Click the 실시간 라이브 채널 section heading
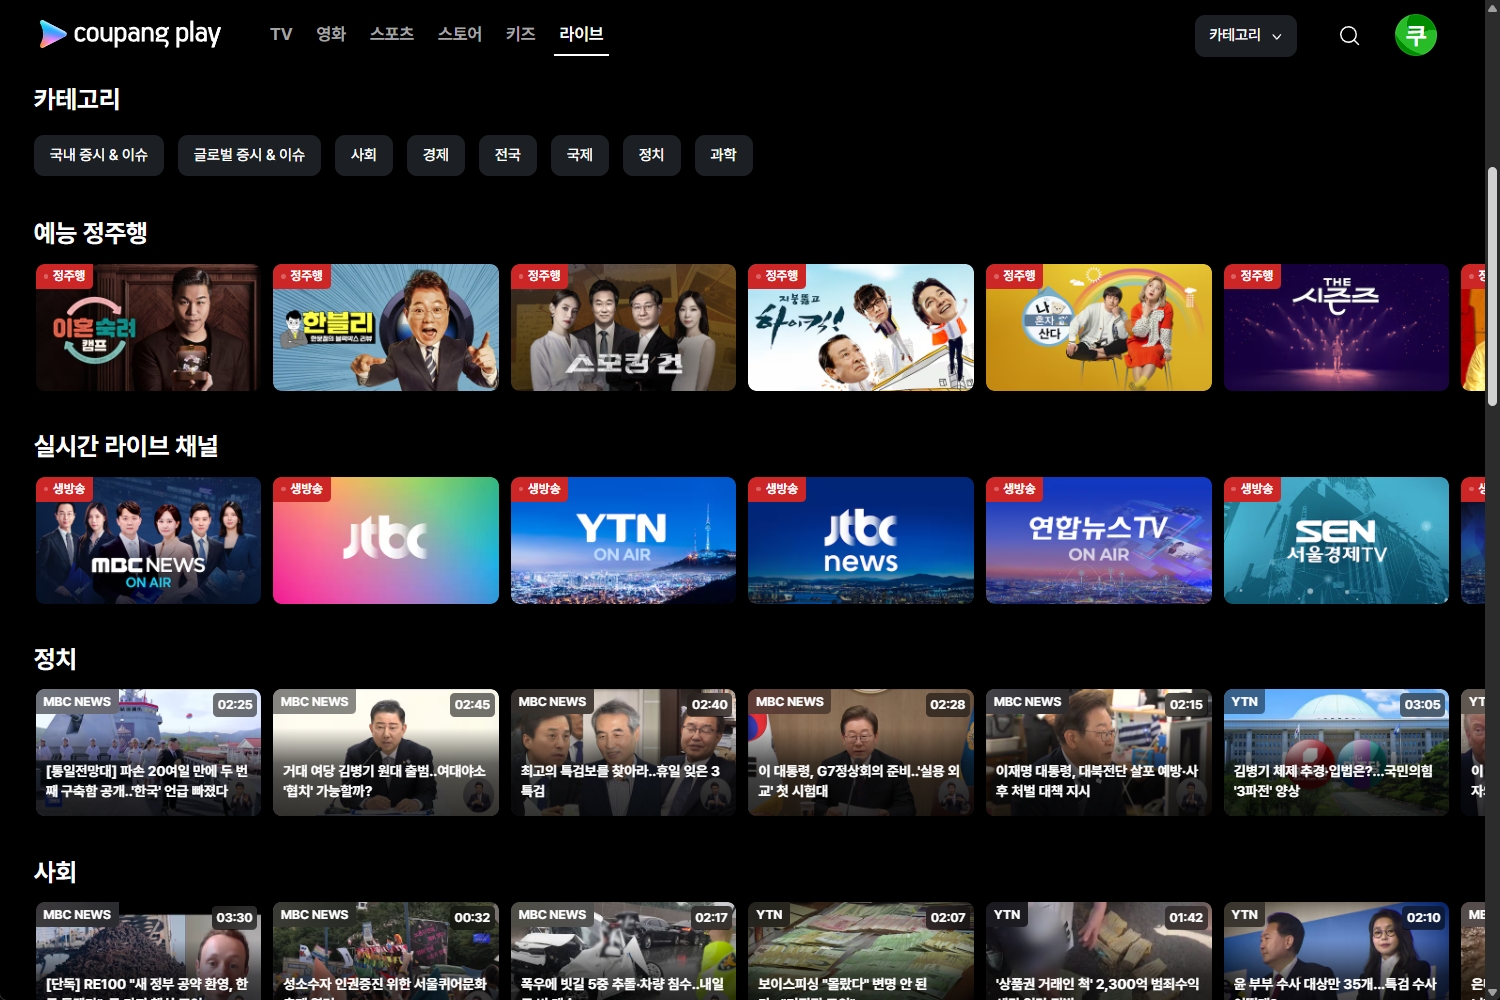This screenshot has width=1500, height=1000. 126,446
